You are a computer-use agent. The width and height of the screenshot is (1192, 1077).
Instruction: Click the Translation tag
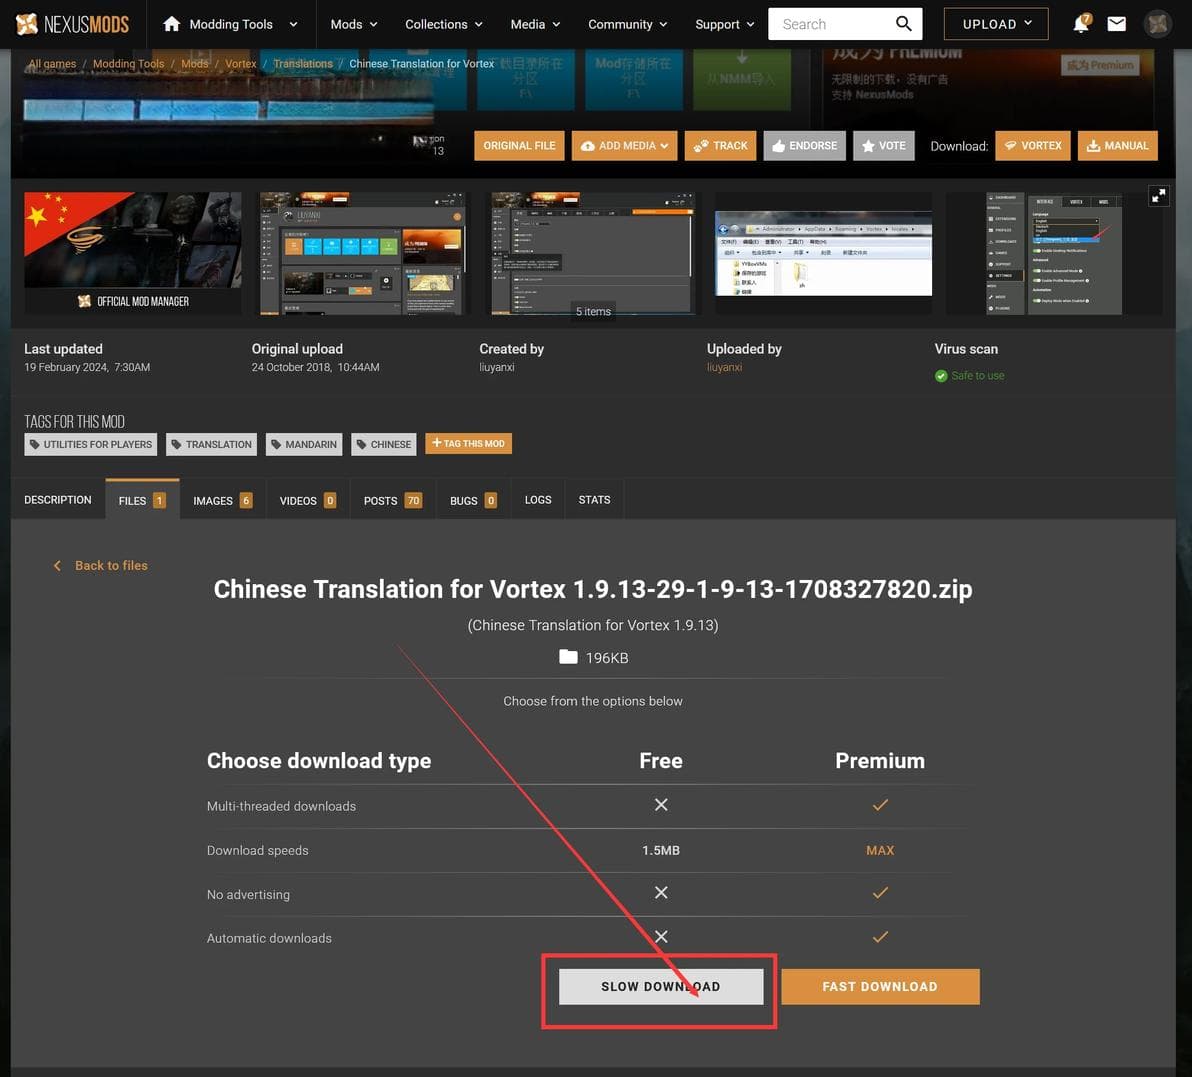211,444
